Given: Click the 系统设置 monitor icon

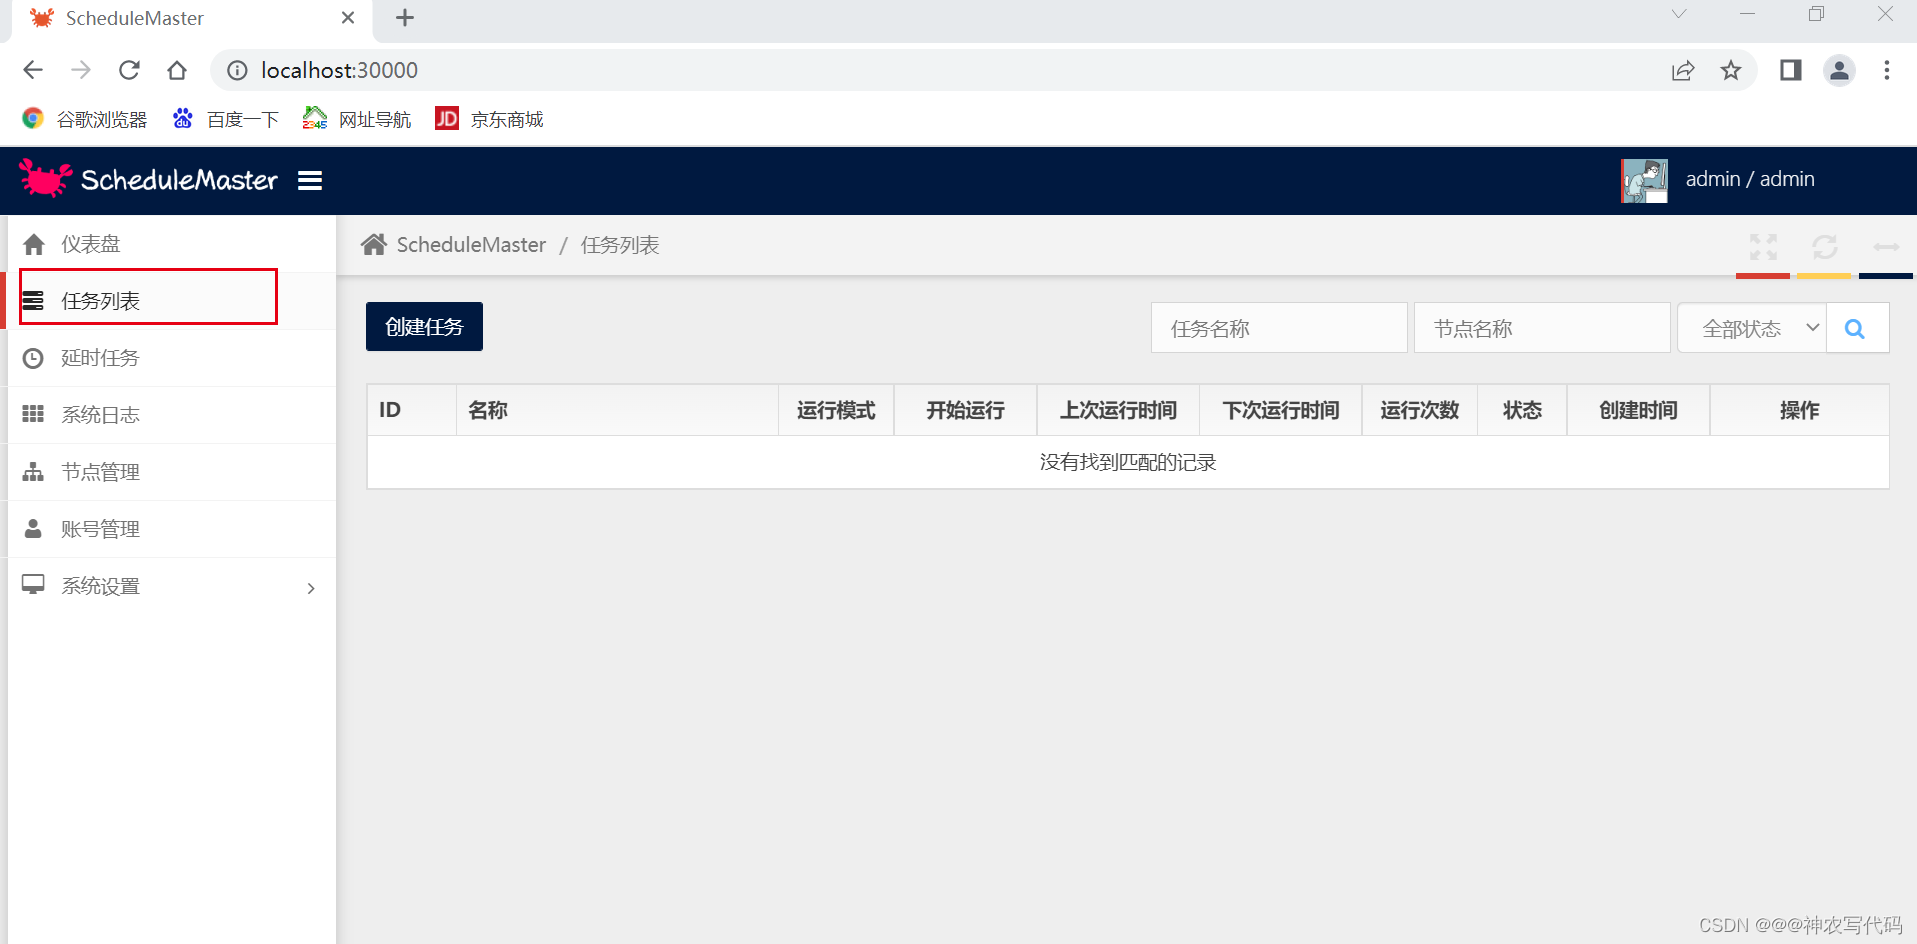Looking at the screenshot, I should (33, 585).
